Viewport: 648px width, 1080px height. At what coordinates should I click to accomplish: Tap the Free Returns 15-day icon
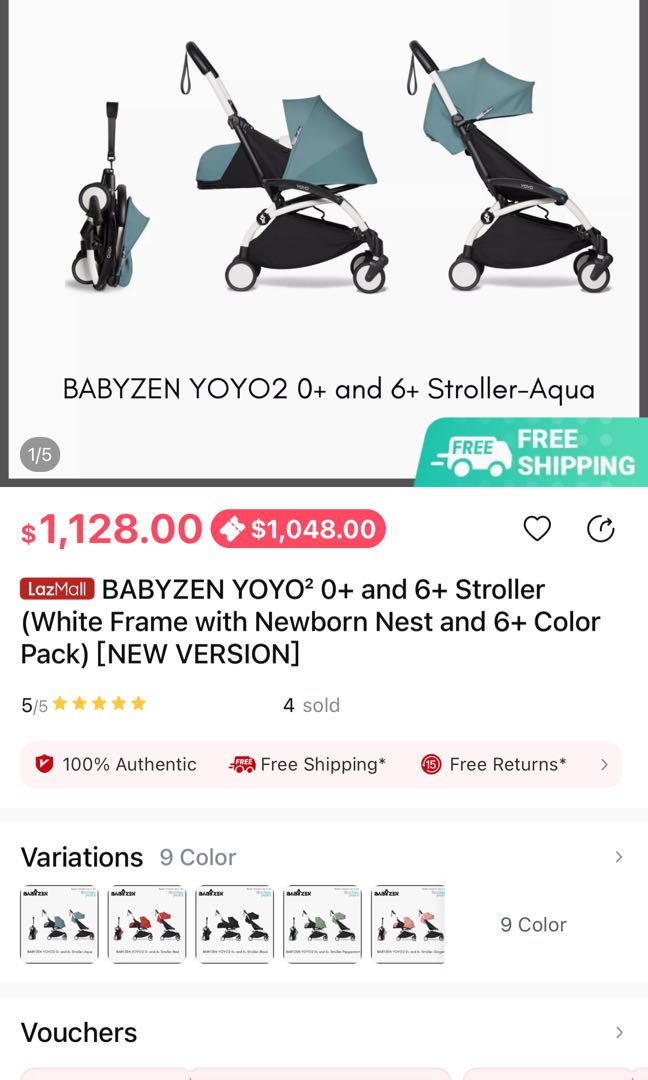point(431,764)
